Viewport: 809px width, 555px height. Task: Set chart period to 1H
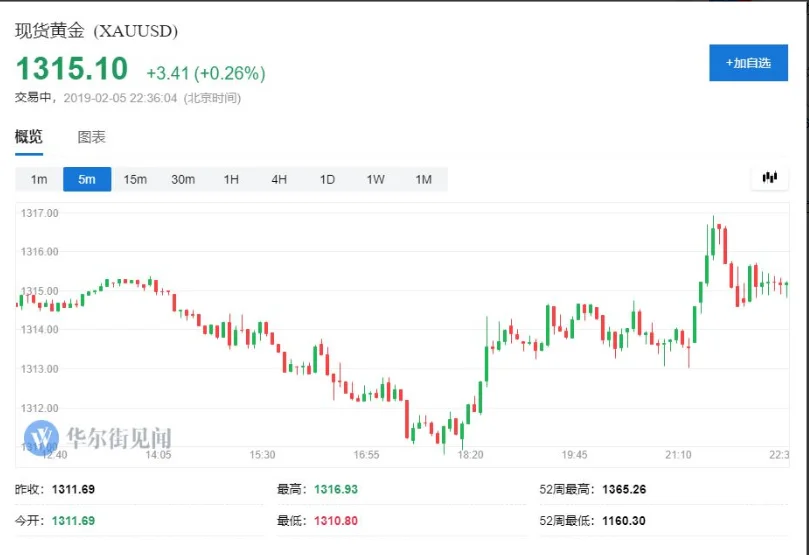click(231, 179)
